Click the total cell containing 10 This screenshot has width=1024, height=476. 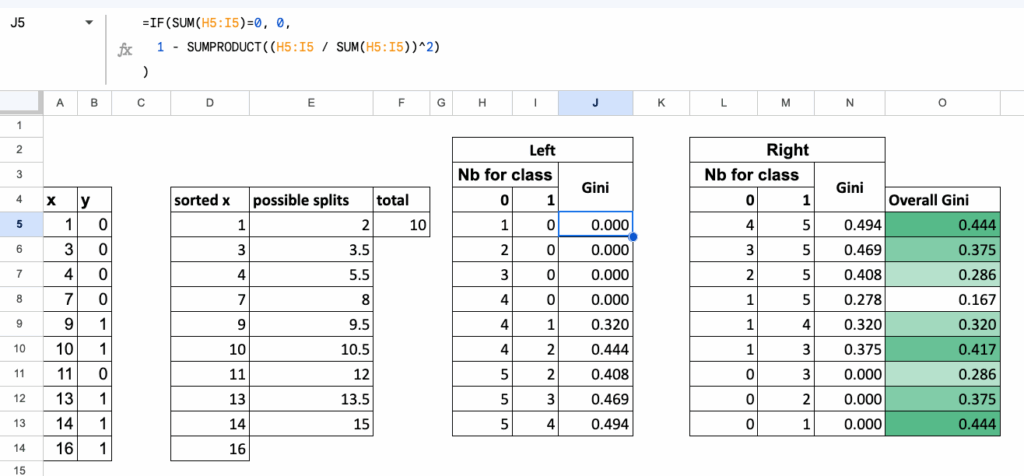click(401, 226)
